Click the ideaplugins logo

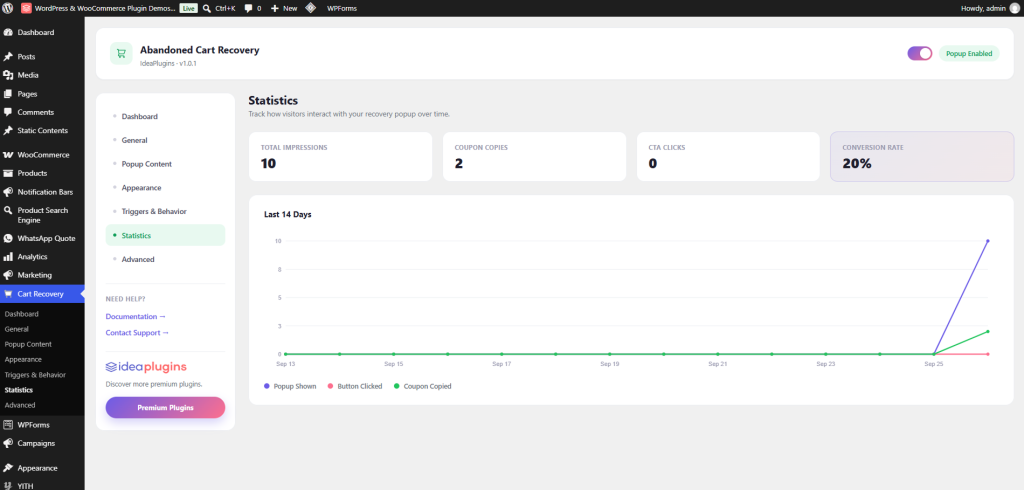pos(146,367)
